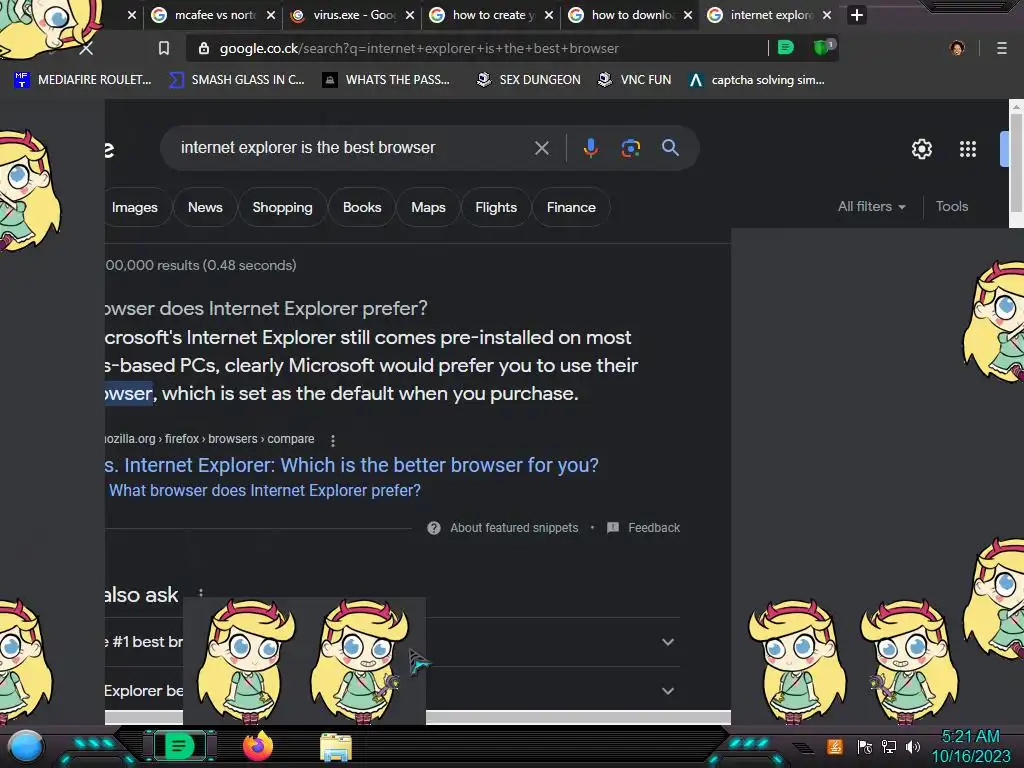Click the horizontal scrollbar at page bottom
Image resolution: width=1024 pixels, height=768 pixels.
[417, 718]
